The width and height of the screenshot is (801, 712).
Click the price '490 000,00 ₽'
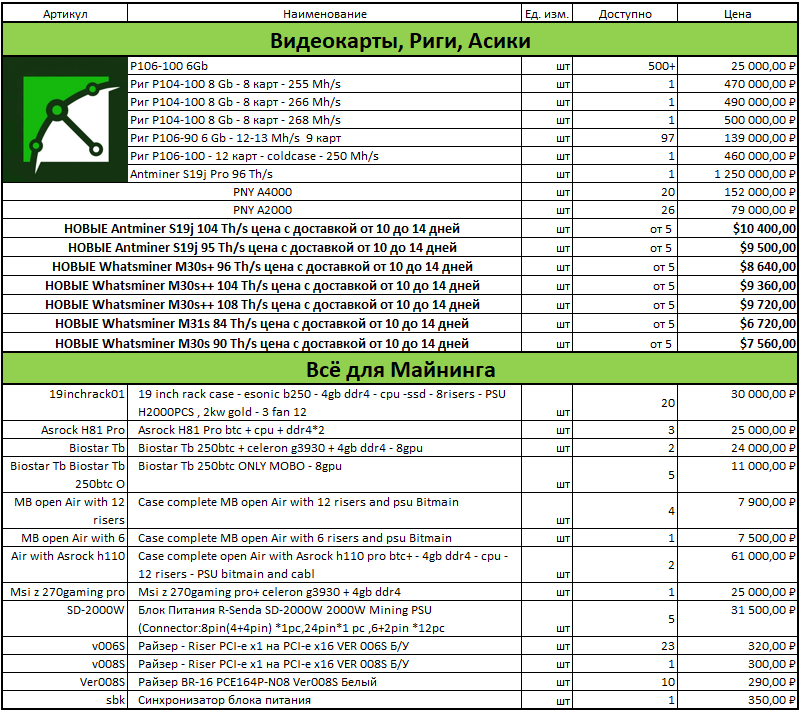760,102
